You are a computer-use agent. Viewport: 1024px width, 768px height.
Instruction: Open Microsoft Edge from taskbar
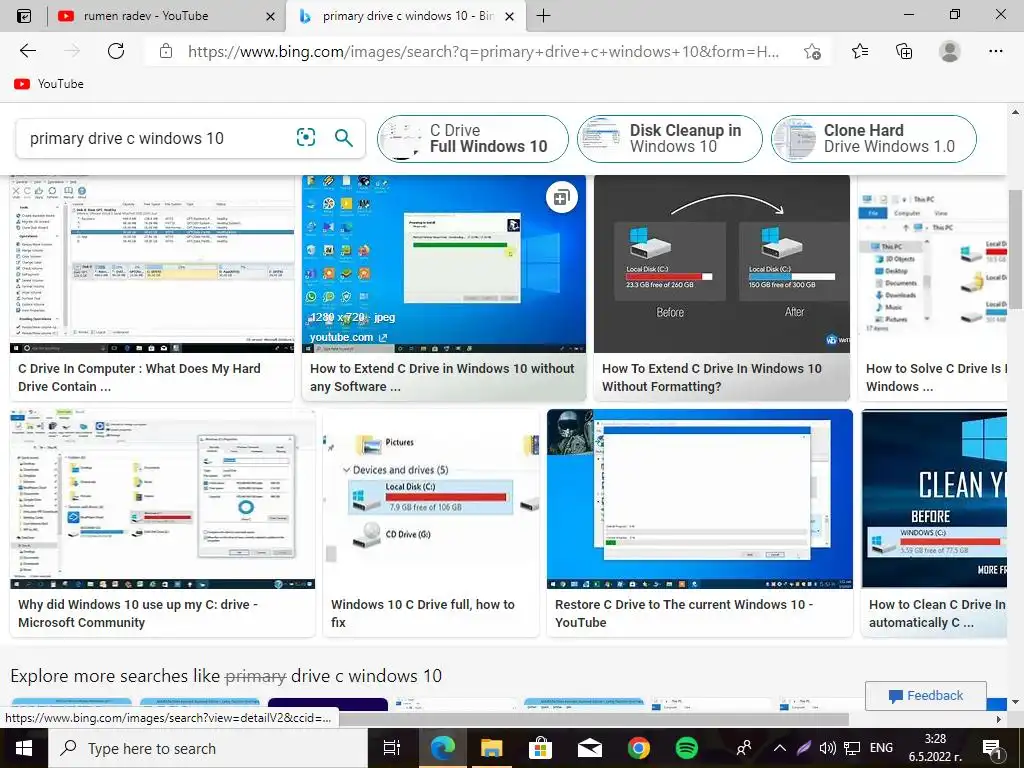click(x=442, y=748)
